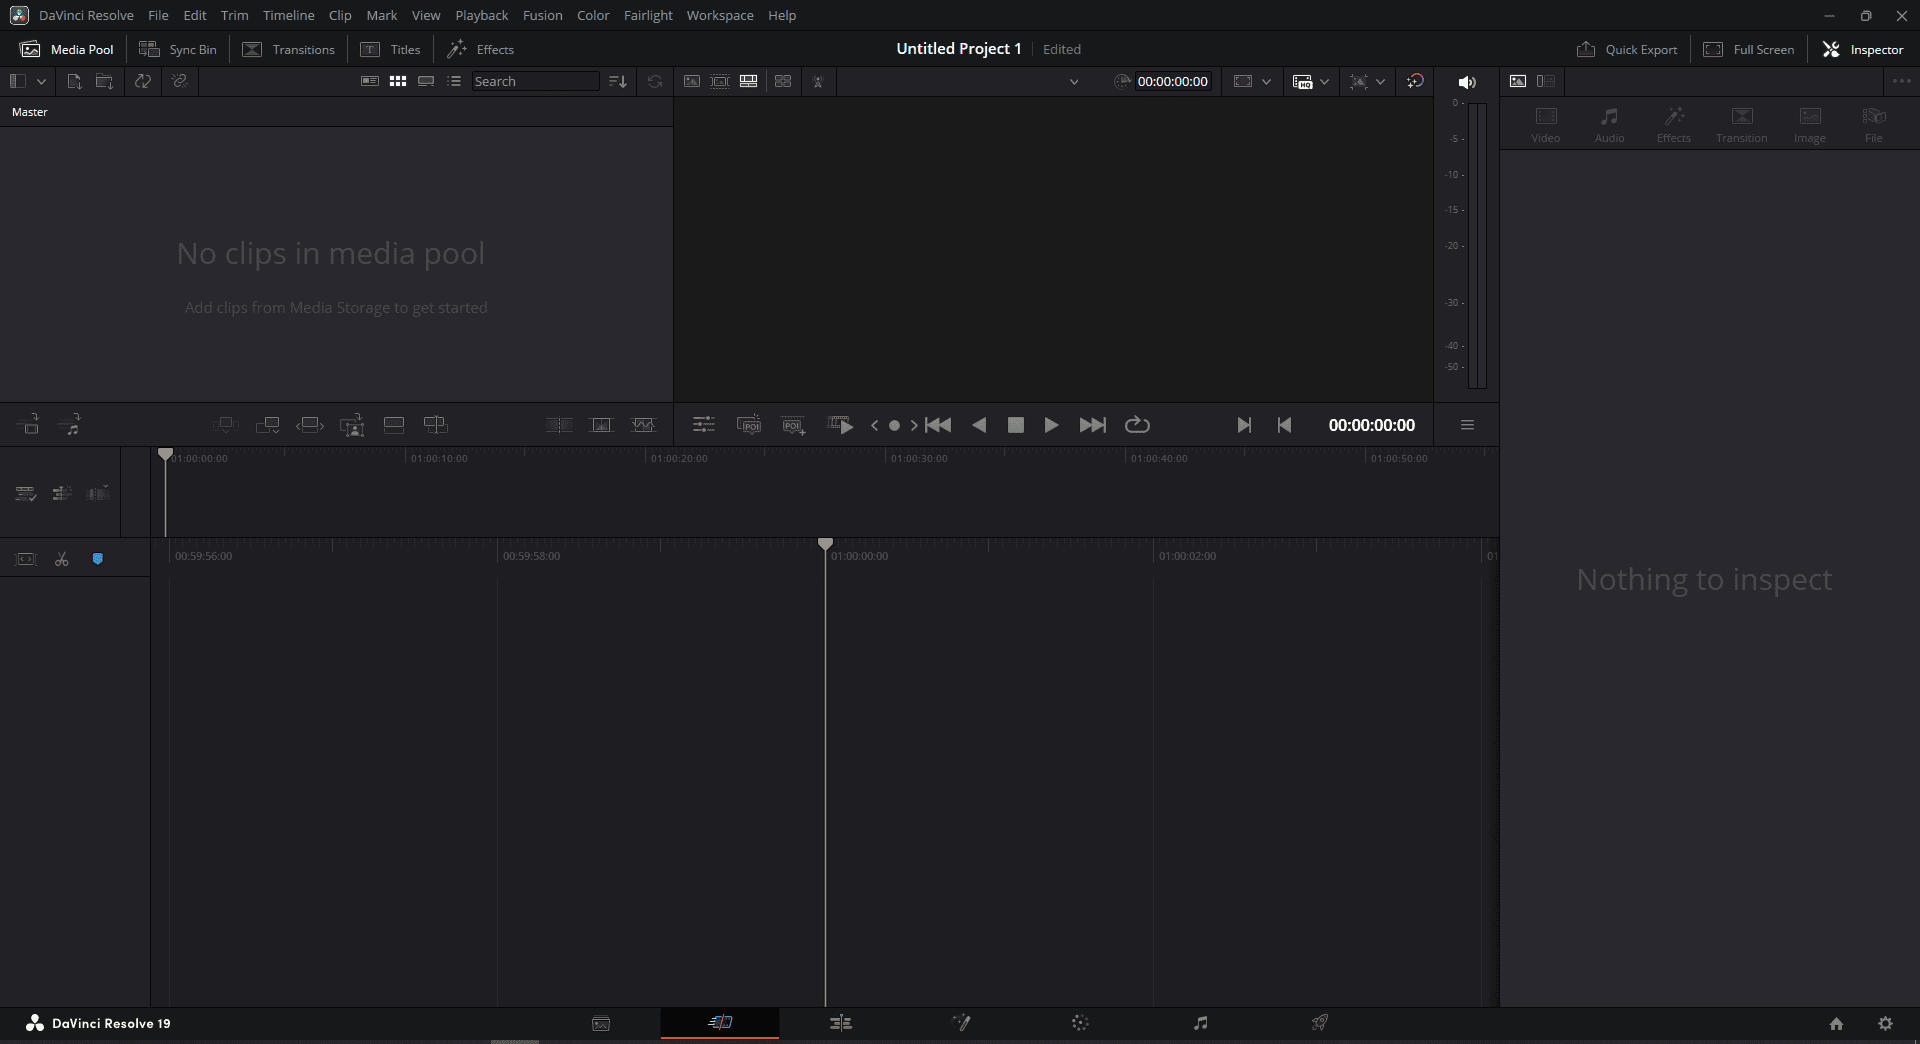This screenshot has width=1920, height=1044.
Task: Click the Quick Export button
Action: 1627,49
